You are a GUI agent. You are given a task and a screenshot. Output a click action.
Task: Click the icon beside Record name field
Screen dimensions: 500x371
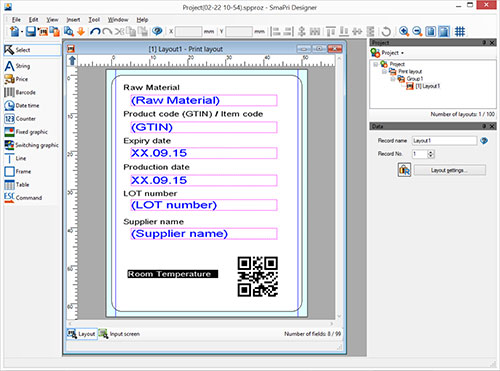(484, 141)
